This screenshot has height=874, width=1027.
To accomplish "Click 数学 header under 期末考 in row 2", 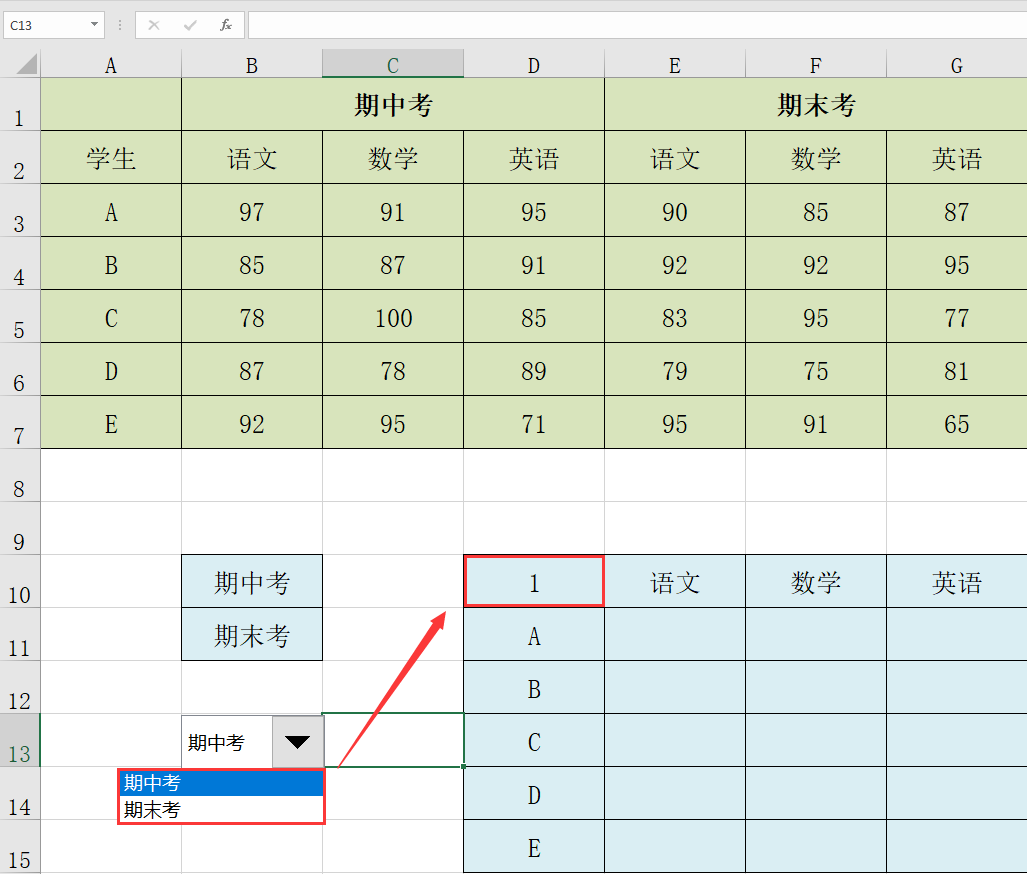I will coord(815,158).
